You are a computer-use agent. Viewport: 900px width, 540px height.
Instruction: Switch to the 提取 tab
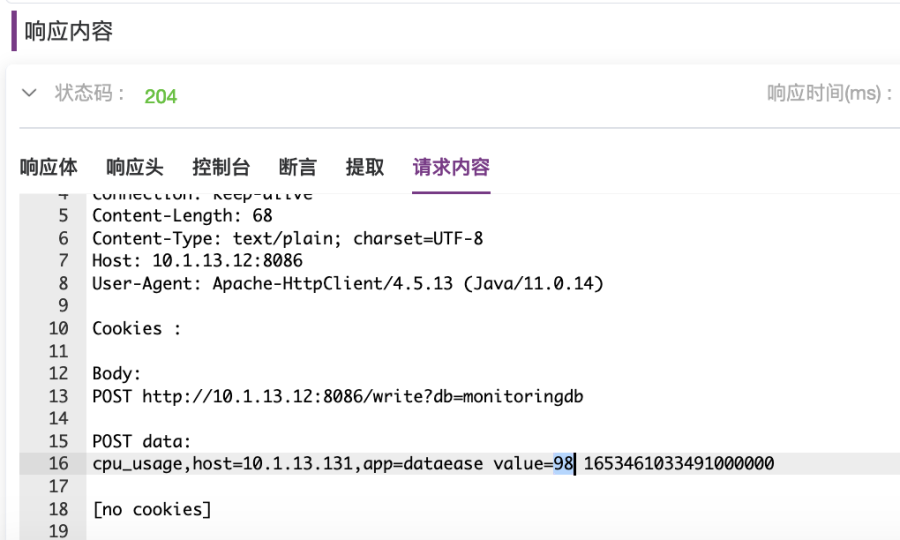pyautogui.click(x=364, y=167)
